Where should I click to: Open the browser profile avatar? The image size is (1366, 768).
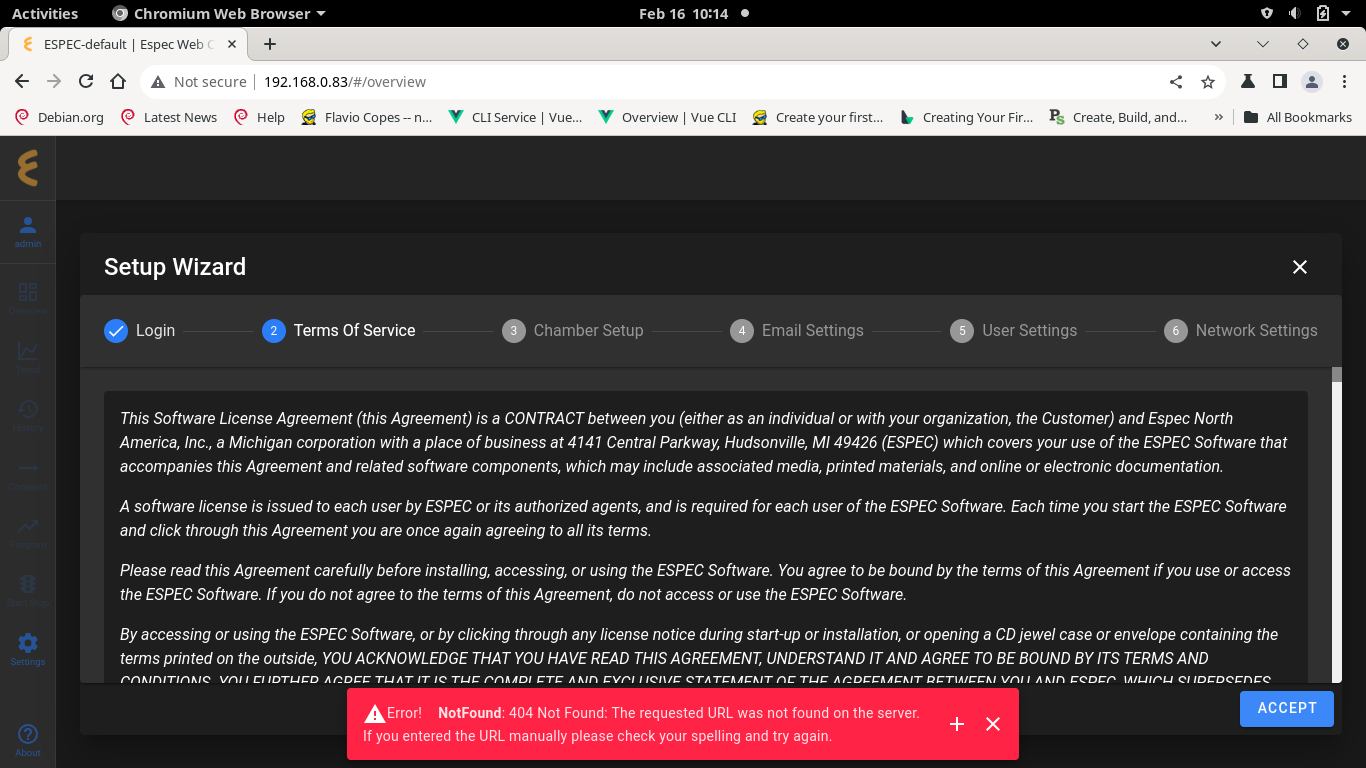(1312, 82)
